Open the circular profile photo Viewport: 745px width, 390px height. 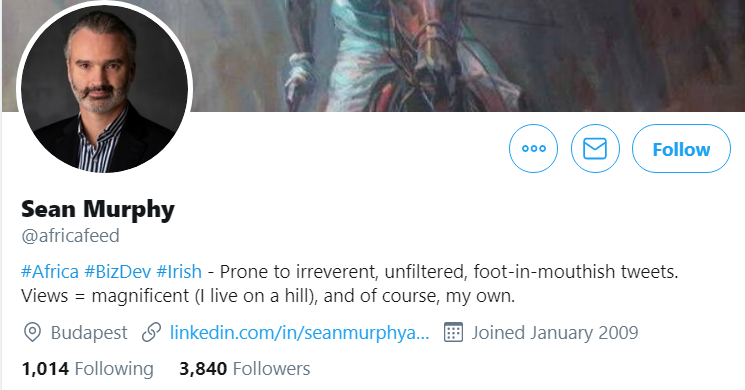(105, 89)
